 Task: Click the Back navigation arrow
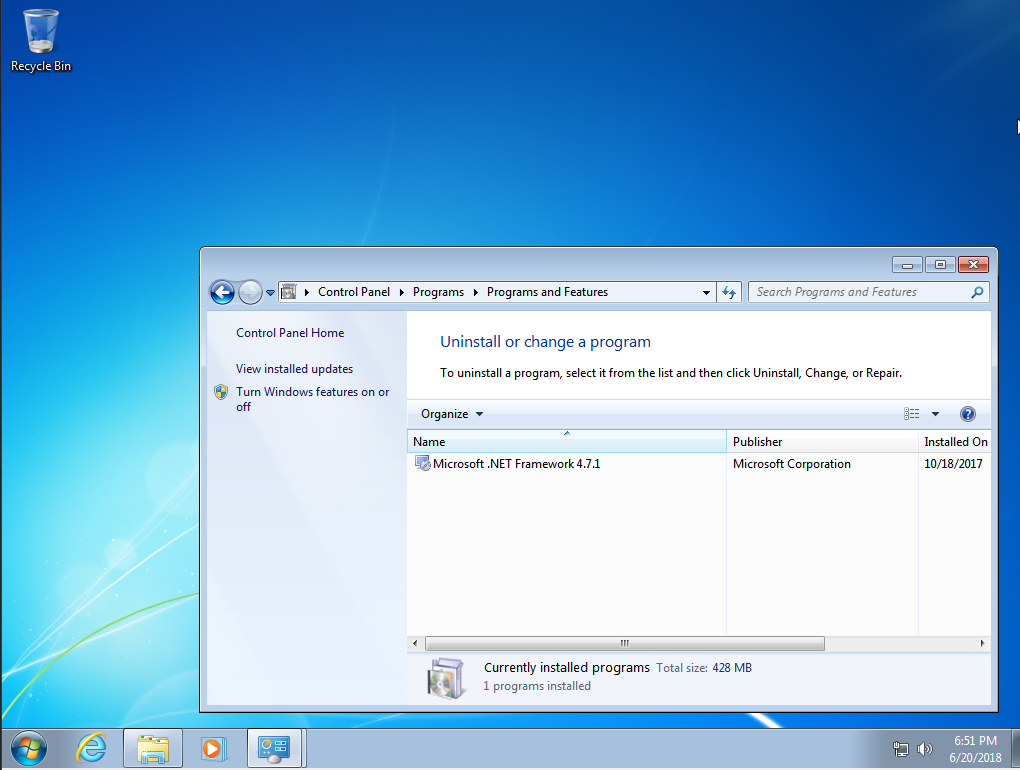[x=222, y=293]
